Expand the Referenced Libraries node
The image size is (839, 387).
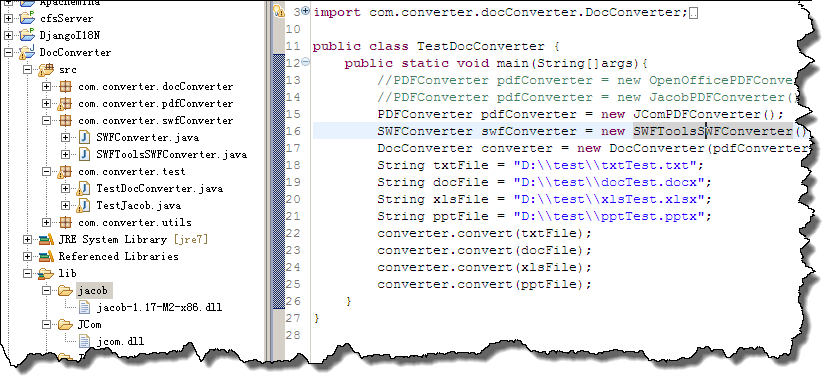27,256
